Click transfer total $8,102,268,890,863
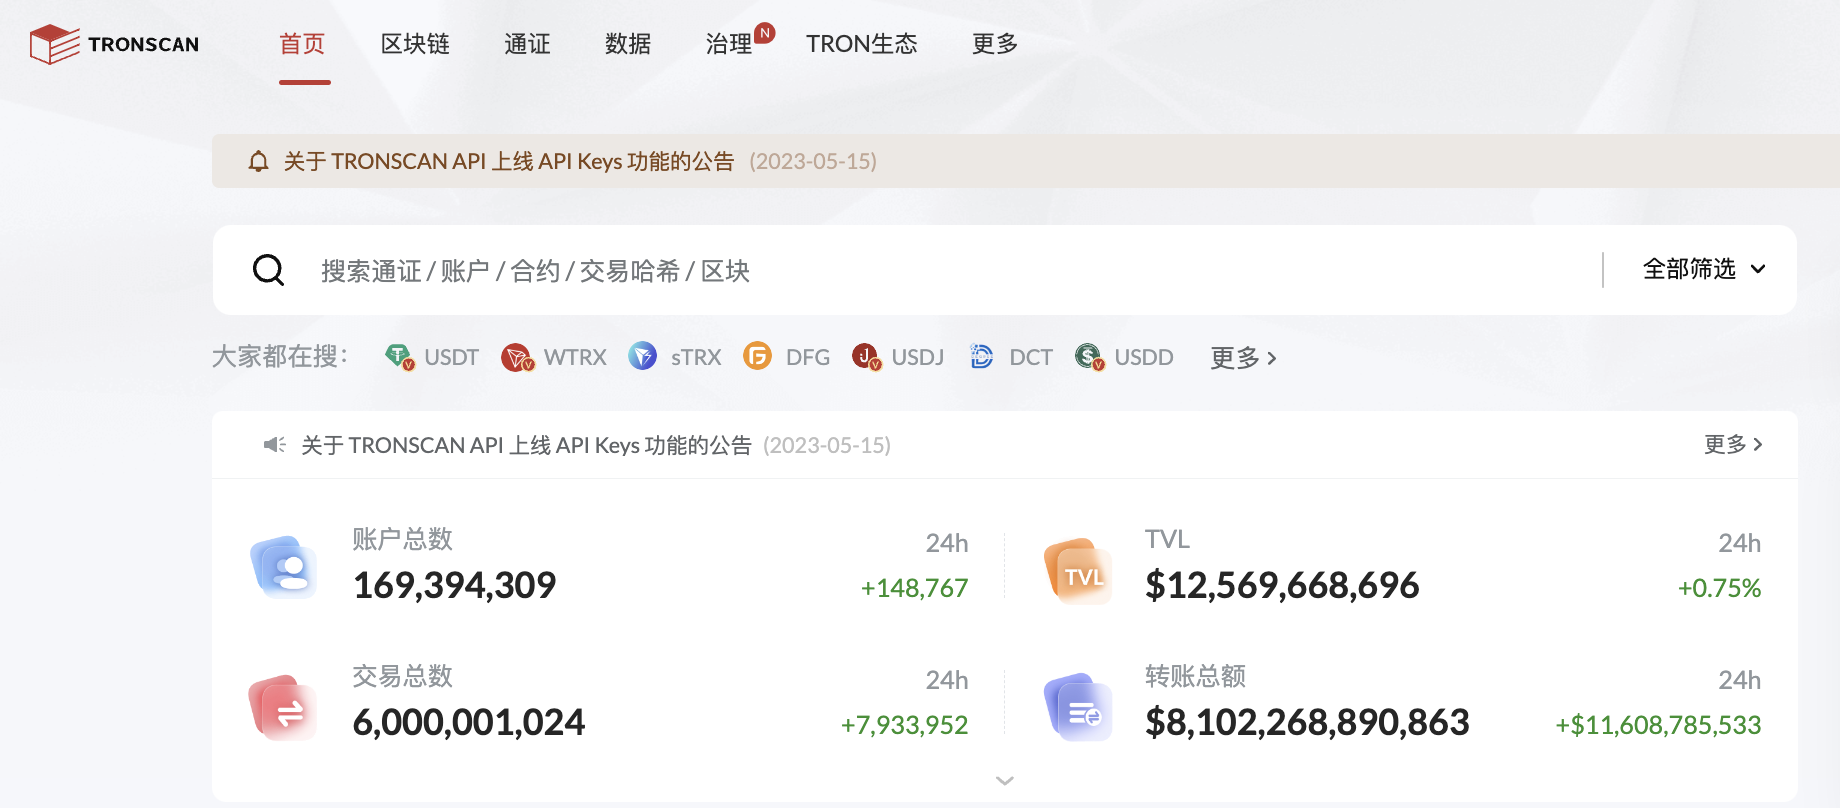 (x=1307, y=722)
